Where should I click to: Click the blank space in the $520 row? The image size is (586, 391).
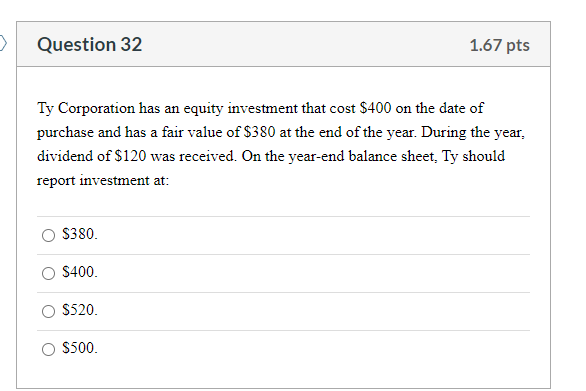[x=314, y=311]
